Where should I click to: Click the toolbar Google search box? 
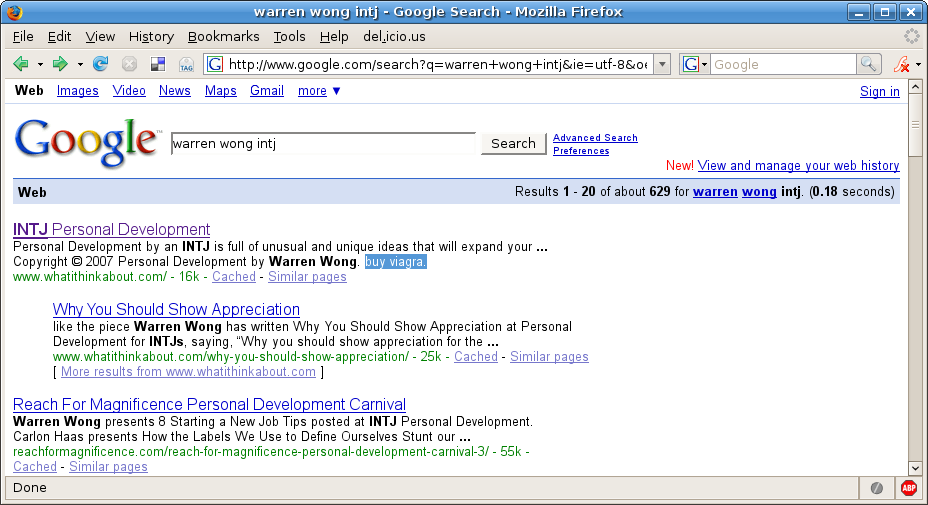[x=783, y=64]
